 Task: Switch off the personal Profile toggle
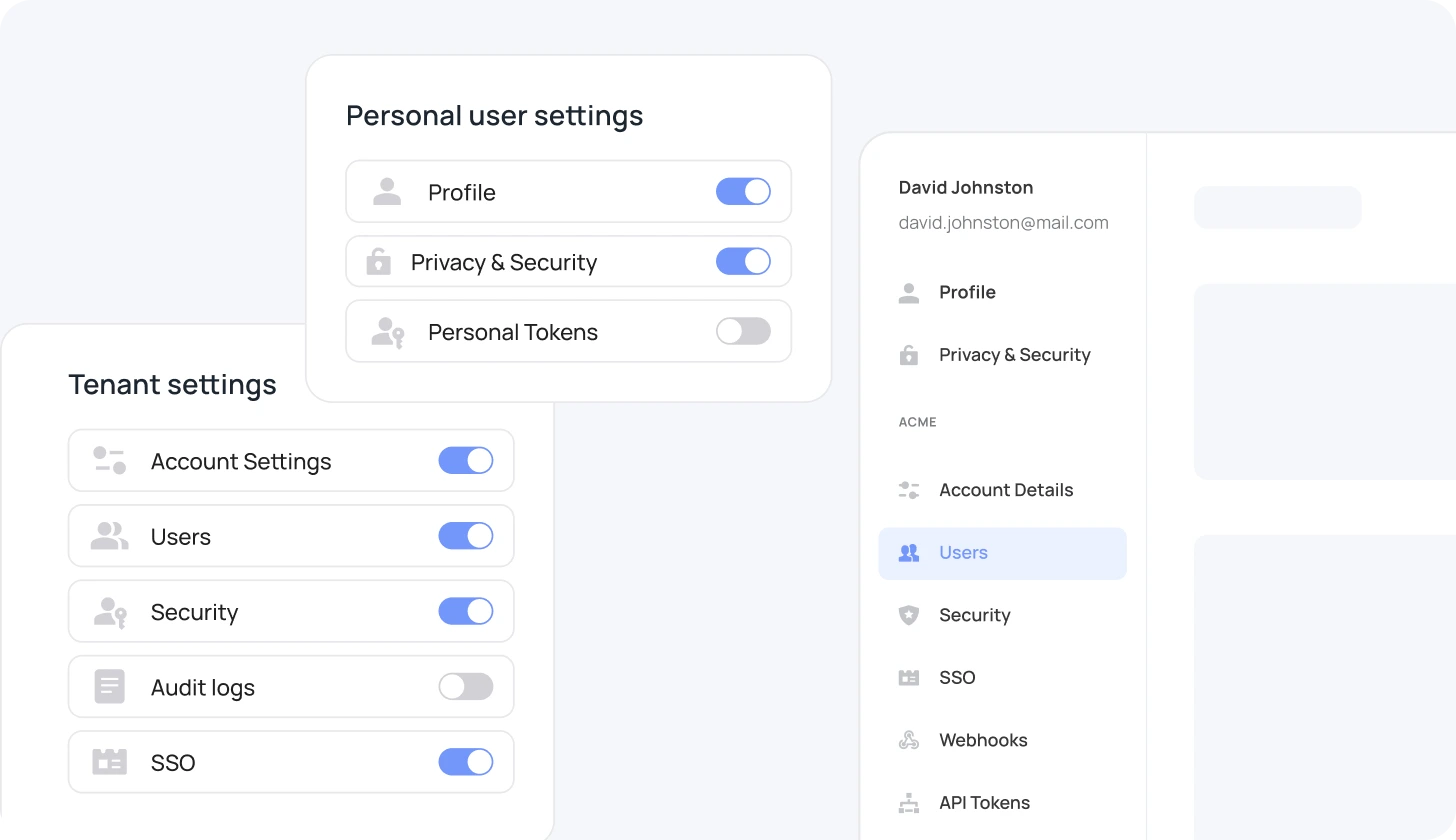coord(743,191)
